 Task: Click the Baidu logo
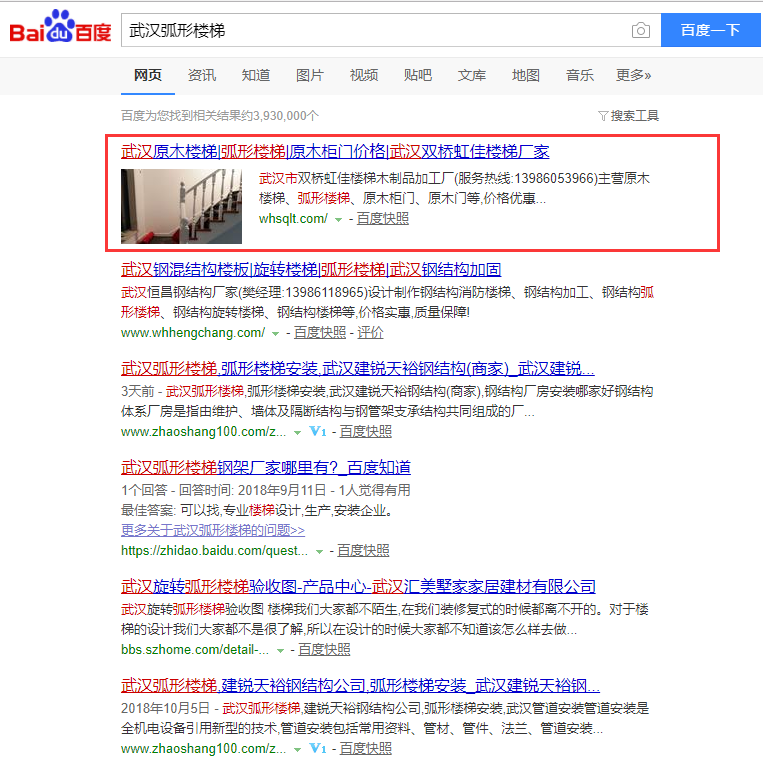[x=60, y=27]
